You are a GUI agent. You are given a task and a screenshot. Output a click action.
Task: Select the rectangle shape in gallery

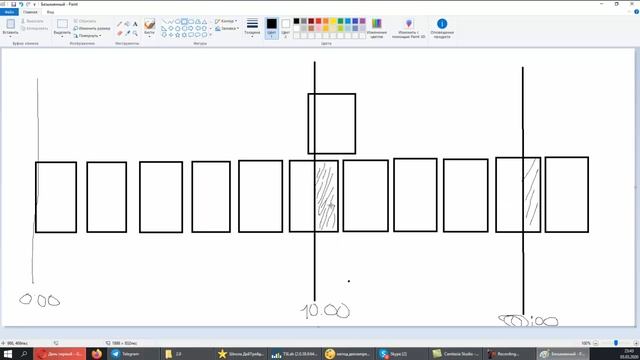tap(184, 22)
